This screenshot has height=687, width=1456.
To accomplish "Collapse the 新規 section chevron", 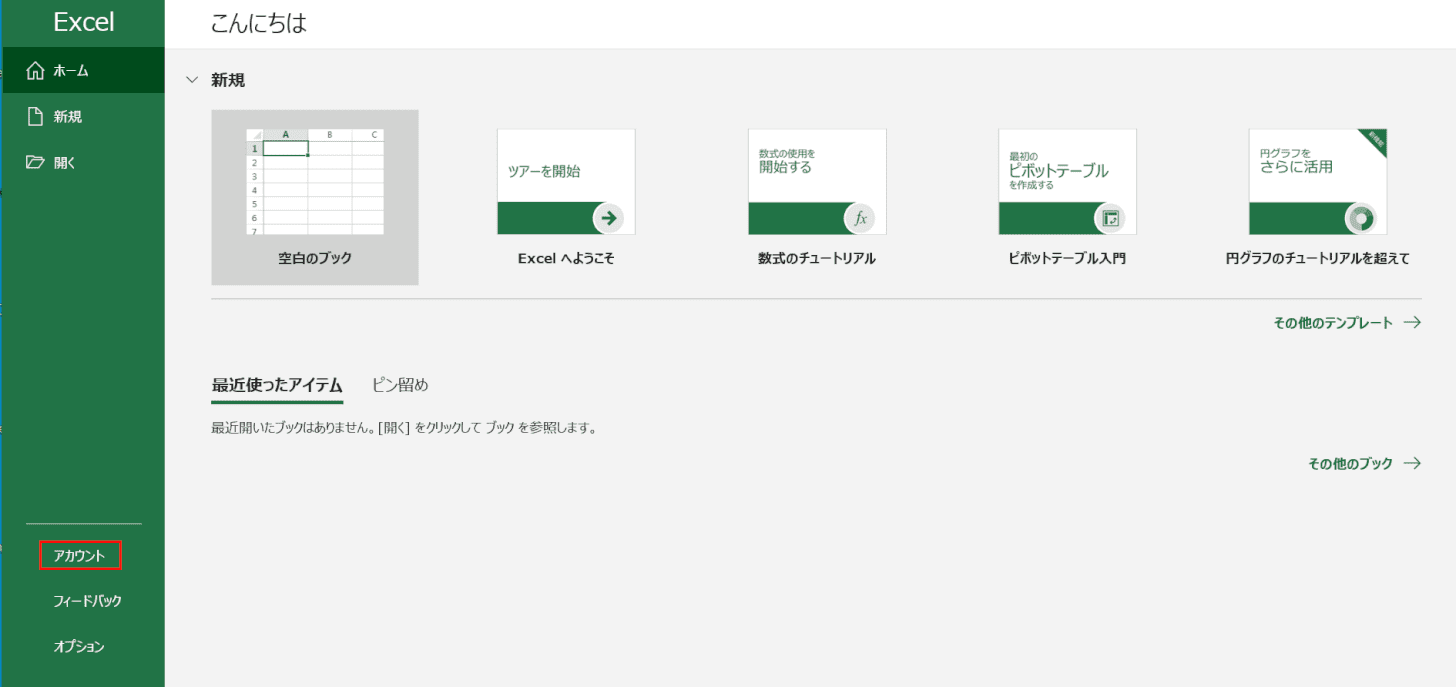I will coord(192,80).
